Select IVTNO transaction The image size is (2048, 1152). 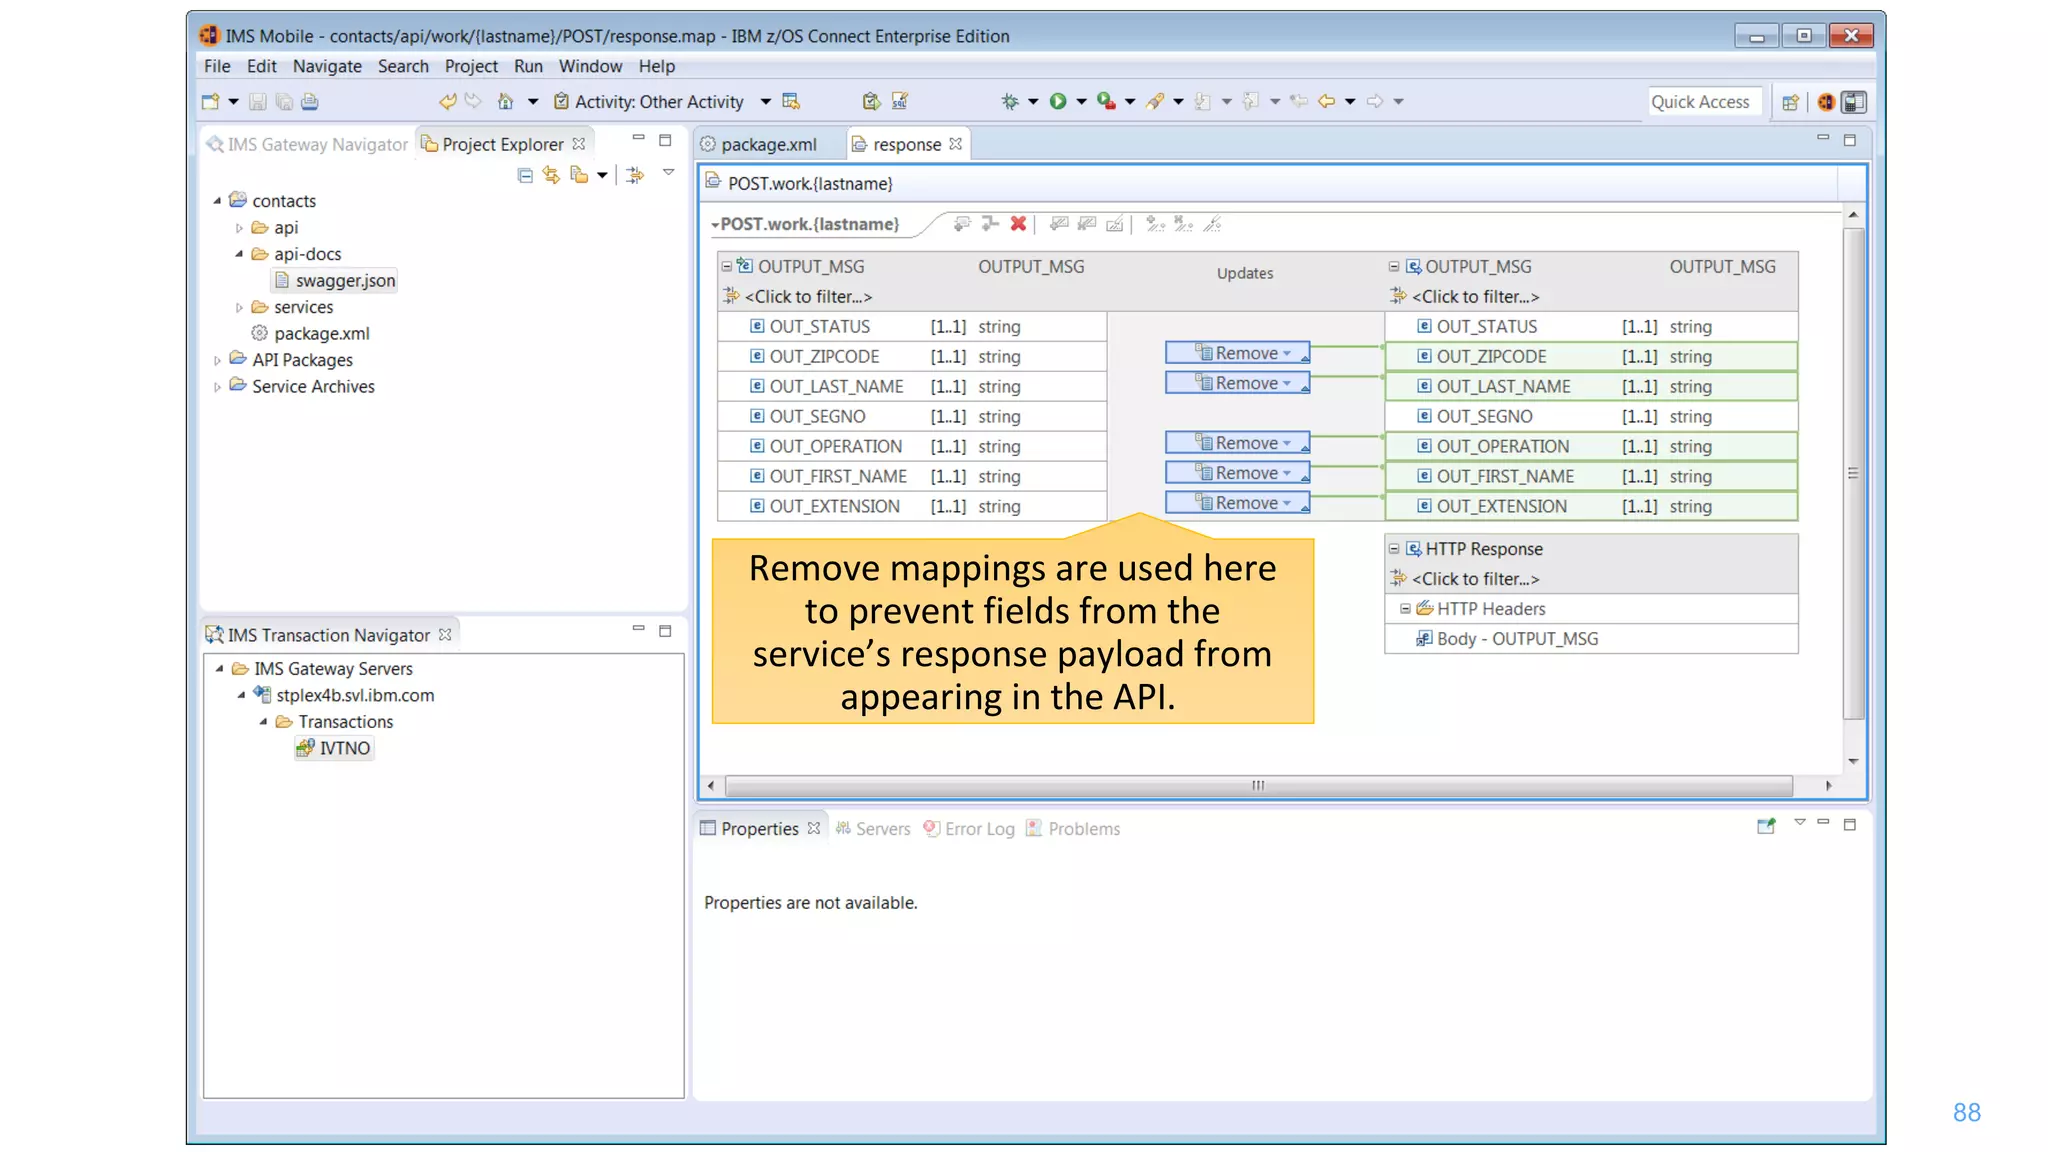[x=334, y=748]
